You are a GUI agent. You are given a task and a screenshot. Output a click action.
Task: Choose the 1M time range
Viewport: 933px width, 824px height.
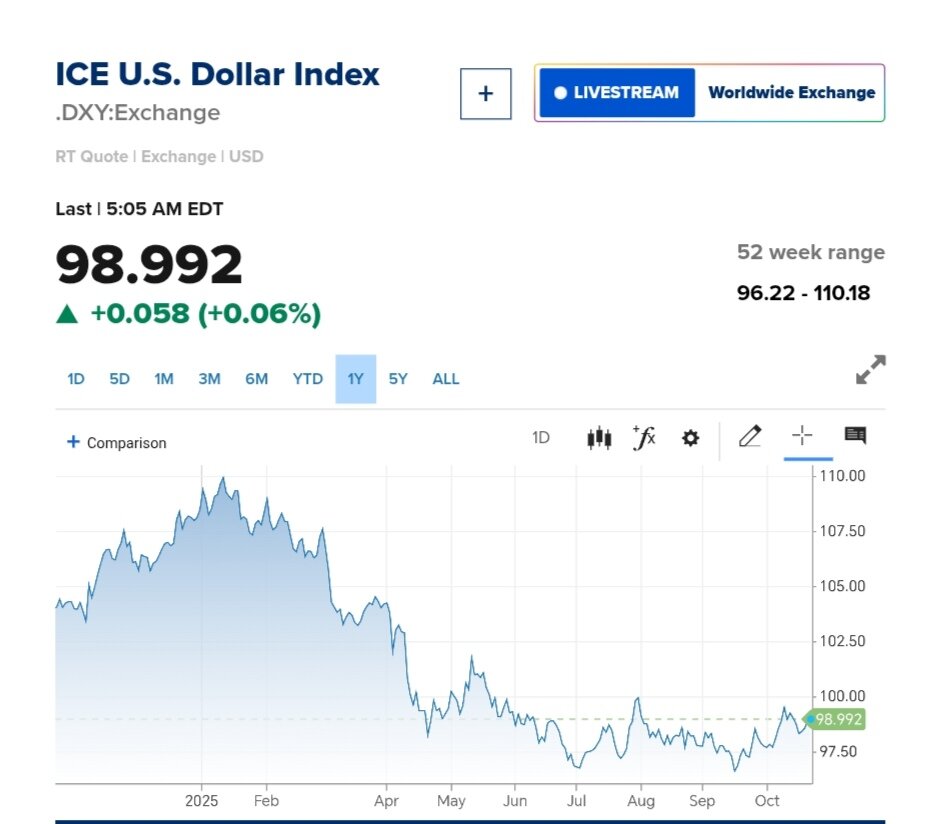tap(164, 379)
